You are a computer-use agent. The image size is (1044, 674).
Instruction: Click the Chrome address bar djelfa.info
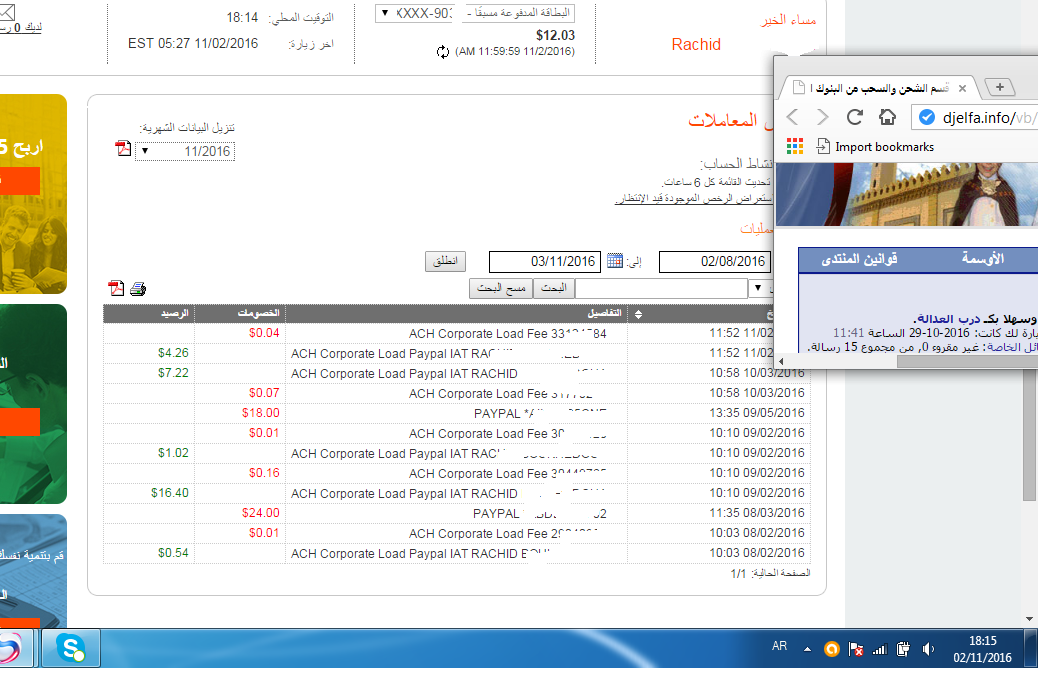click(x=975, y=118)
